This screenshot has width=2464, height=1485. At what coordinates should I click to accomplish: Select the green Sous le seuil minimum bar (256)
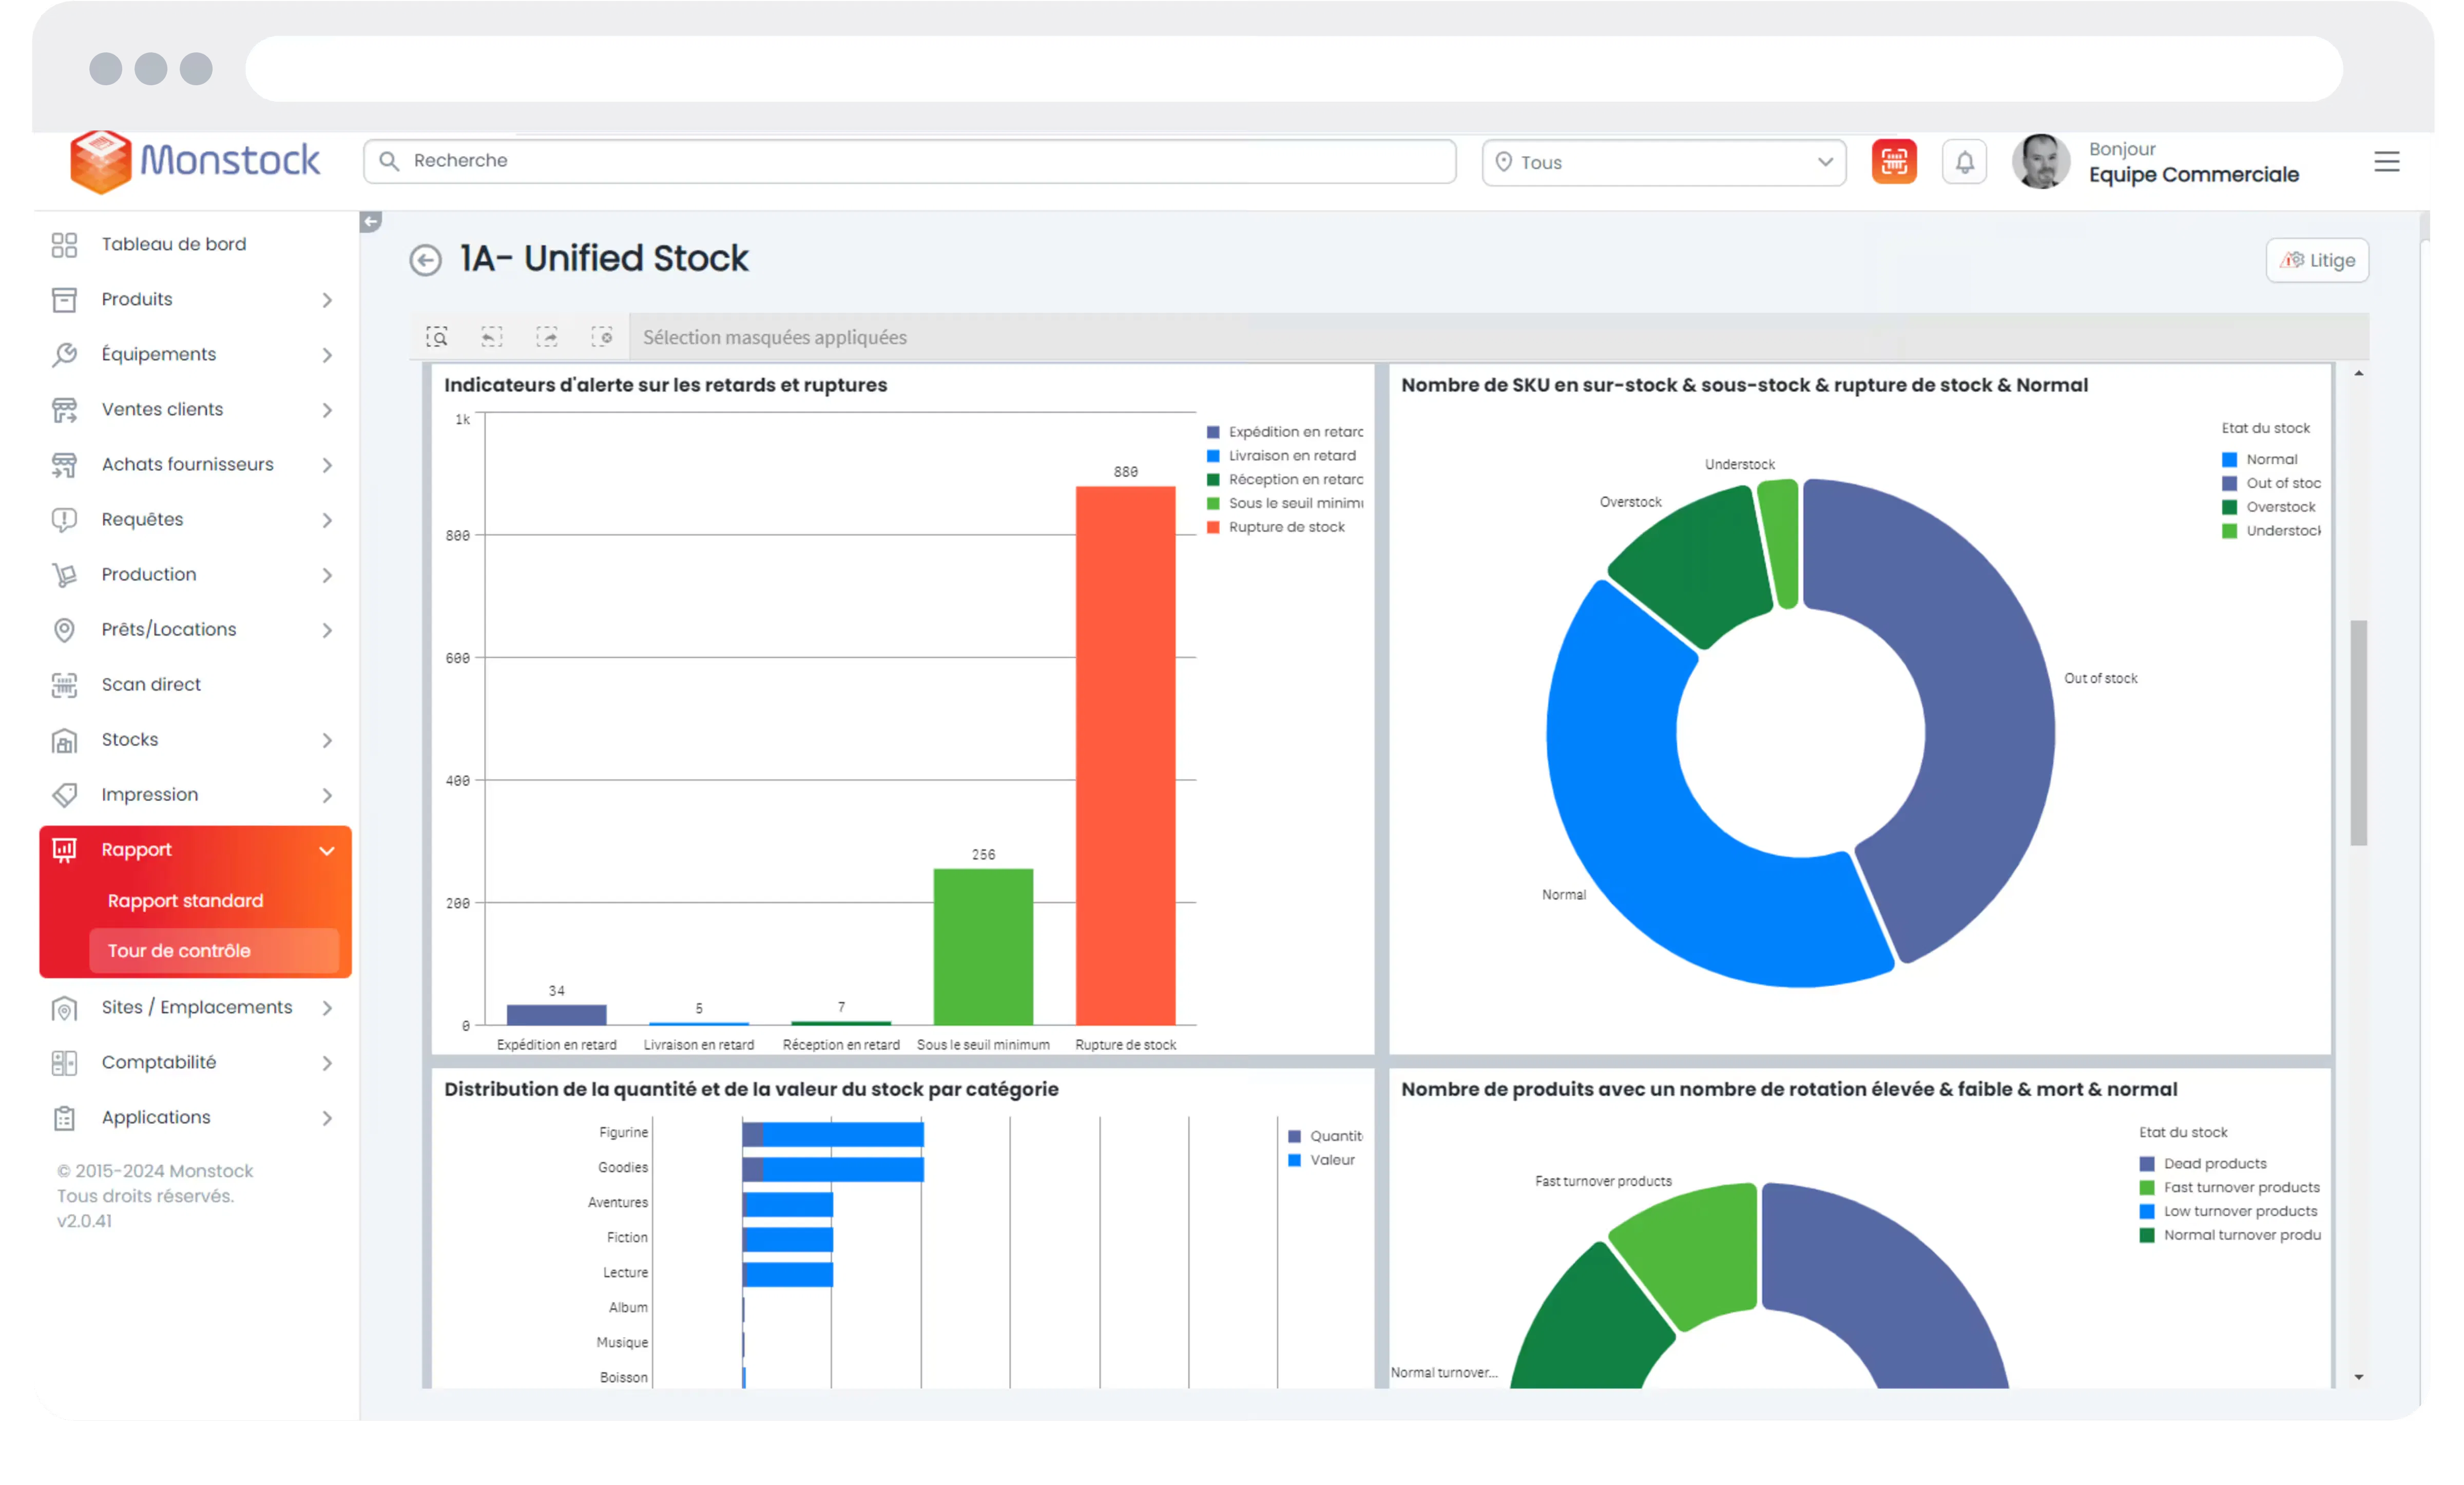(983, 947)
